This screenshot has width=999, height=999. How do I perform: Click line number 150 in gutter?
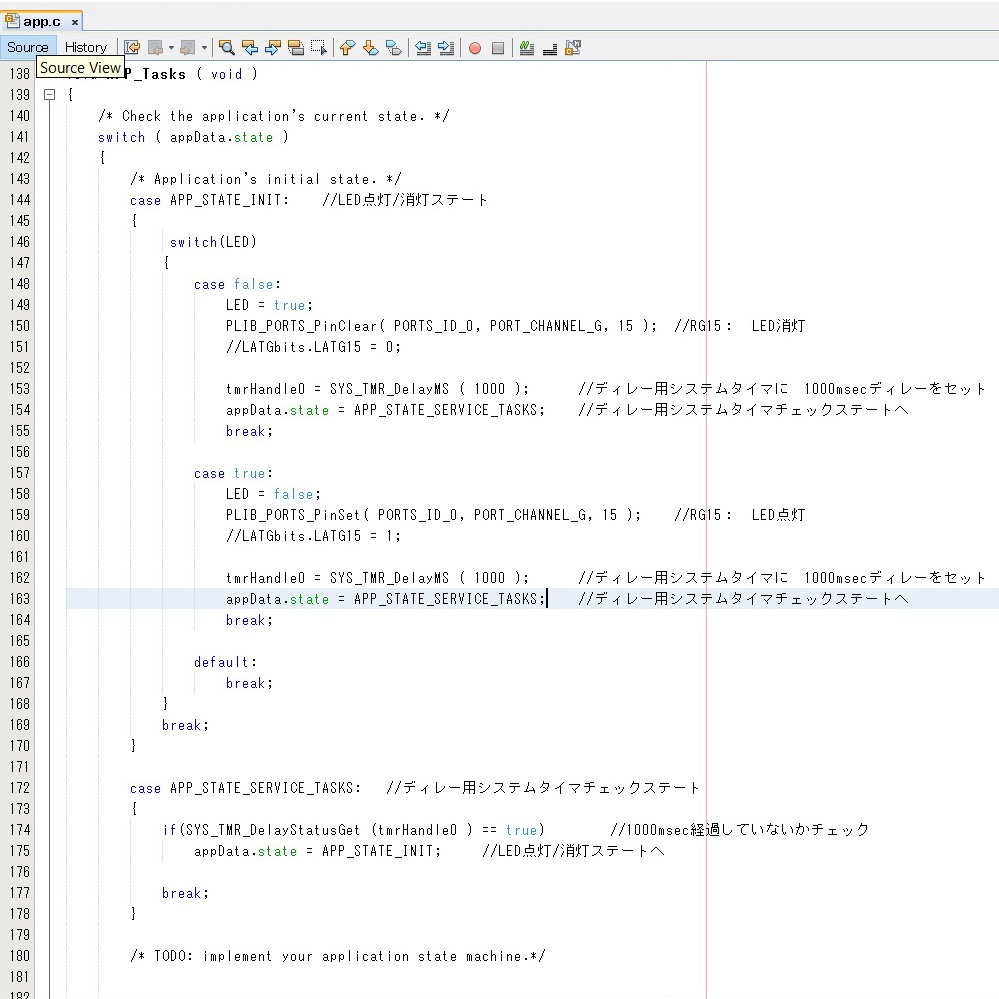[x=20, y=326]
